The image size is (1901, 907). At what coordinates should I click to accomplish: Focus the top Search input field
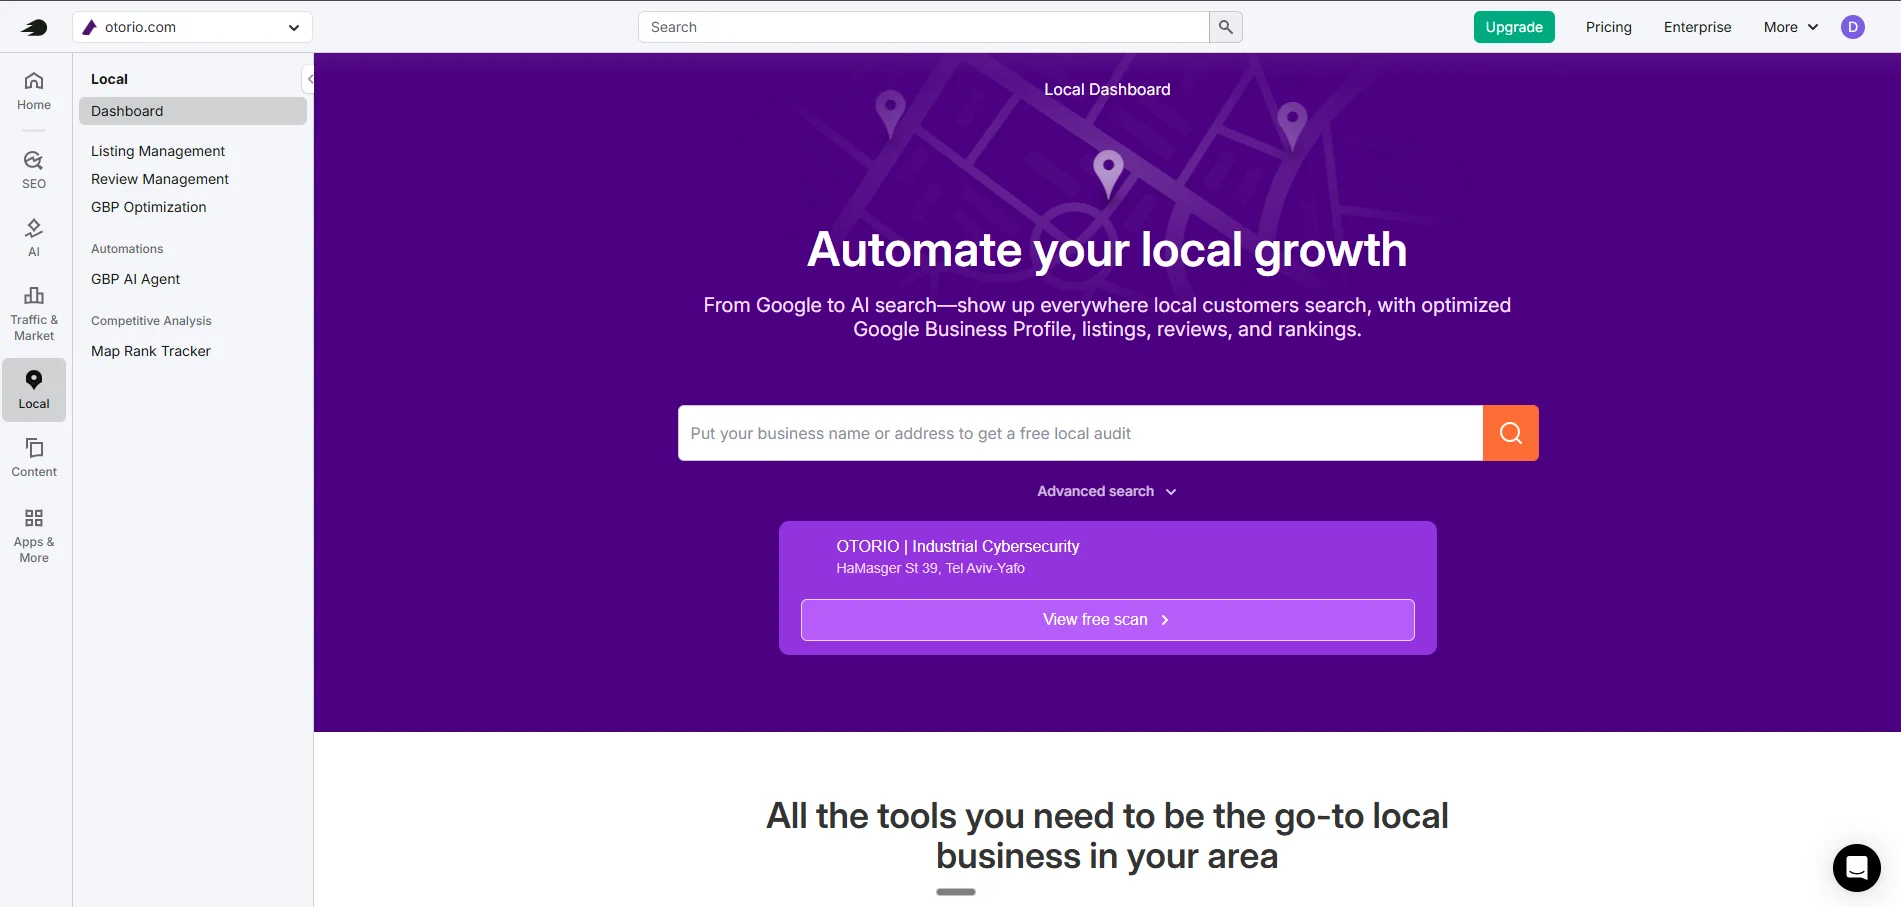coord(923,27)
